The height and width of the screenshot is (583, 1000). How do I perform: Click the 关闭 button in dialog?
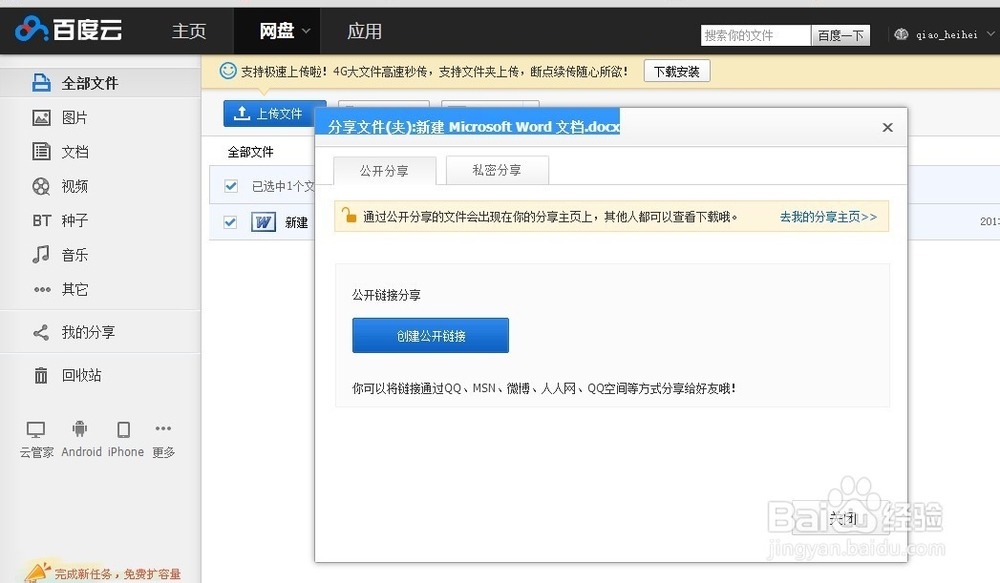842,518
